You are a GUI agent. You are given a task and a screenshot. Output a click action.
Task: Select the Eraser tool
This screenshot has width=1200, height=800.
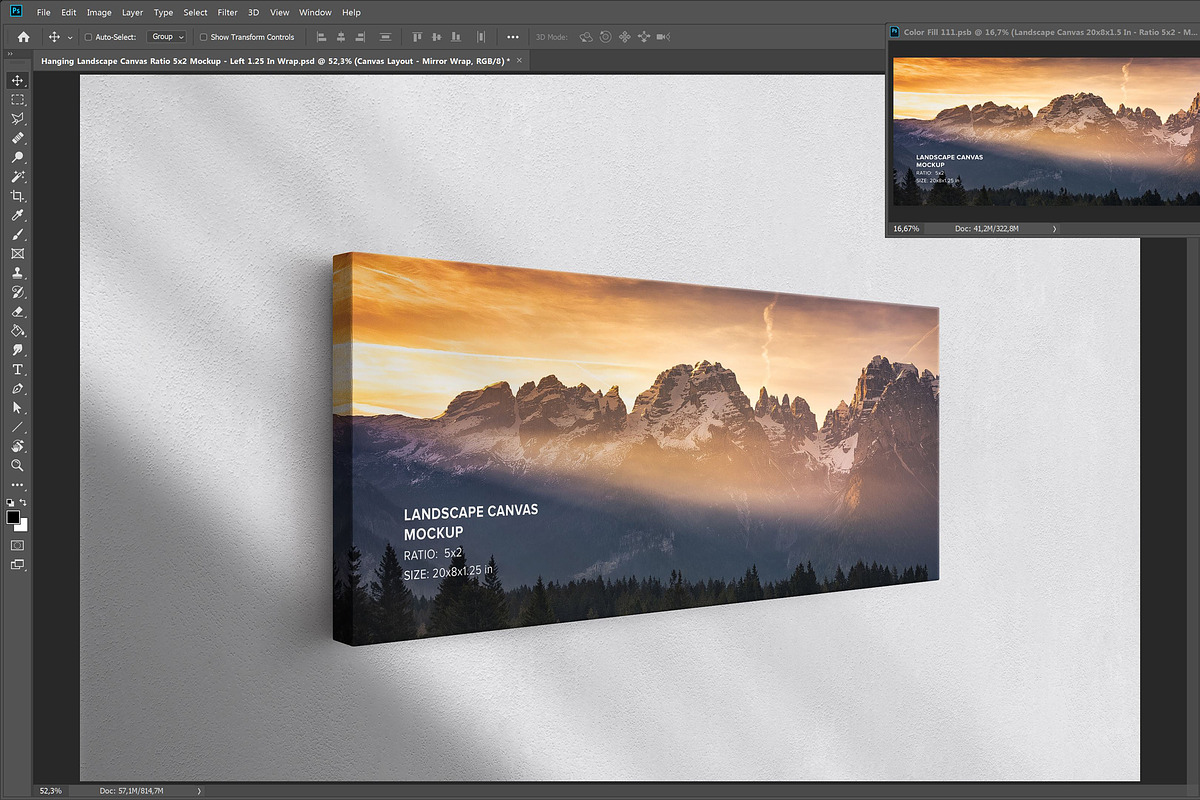click(17, 312)
